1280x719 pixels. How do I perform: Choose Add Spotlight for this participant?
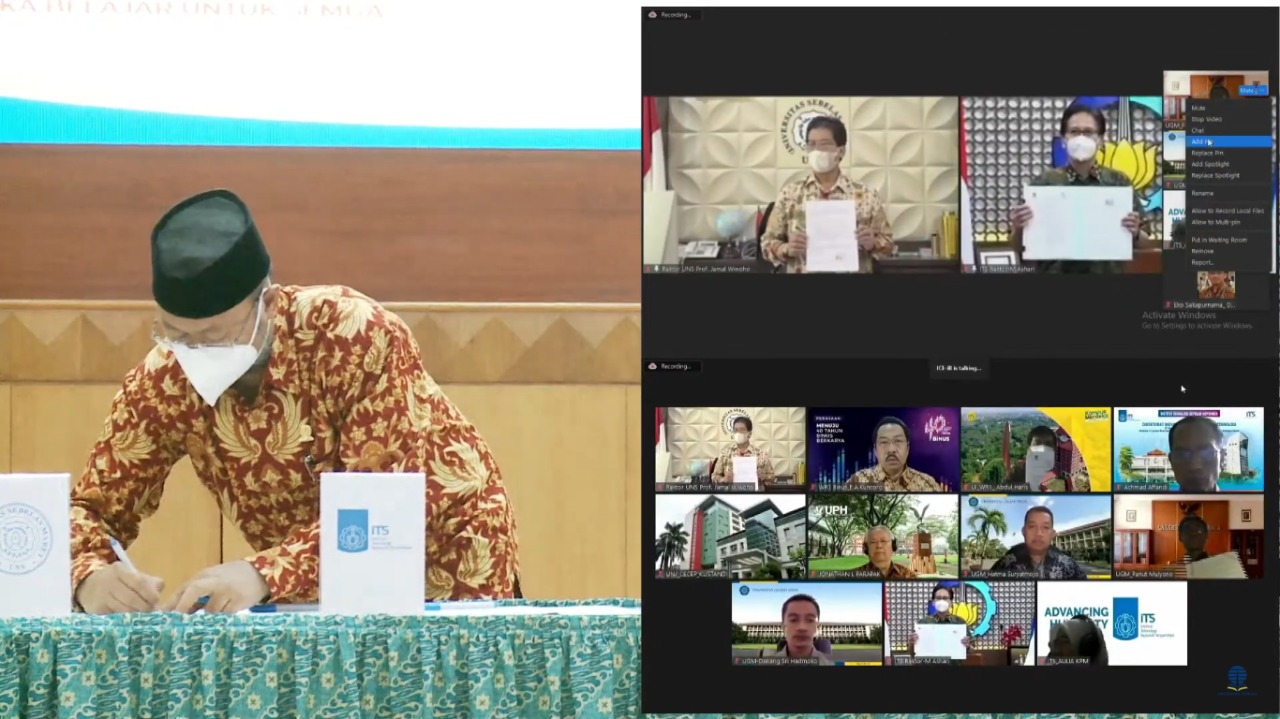point(1210,164)
